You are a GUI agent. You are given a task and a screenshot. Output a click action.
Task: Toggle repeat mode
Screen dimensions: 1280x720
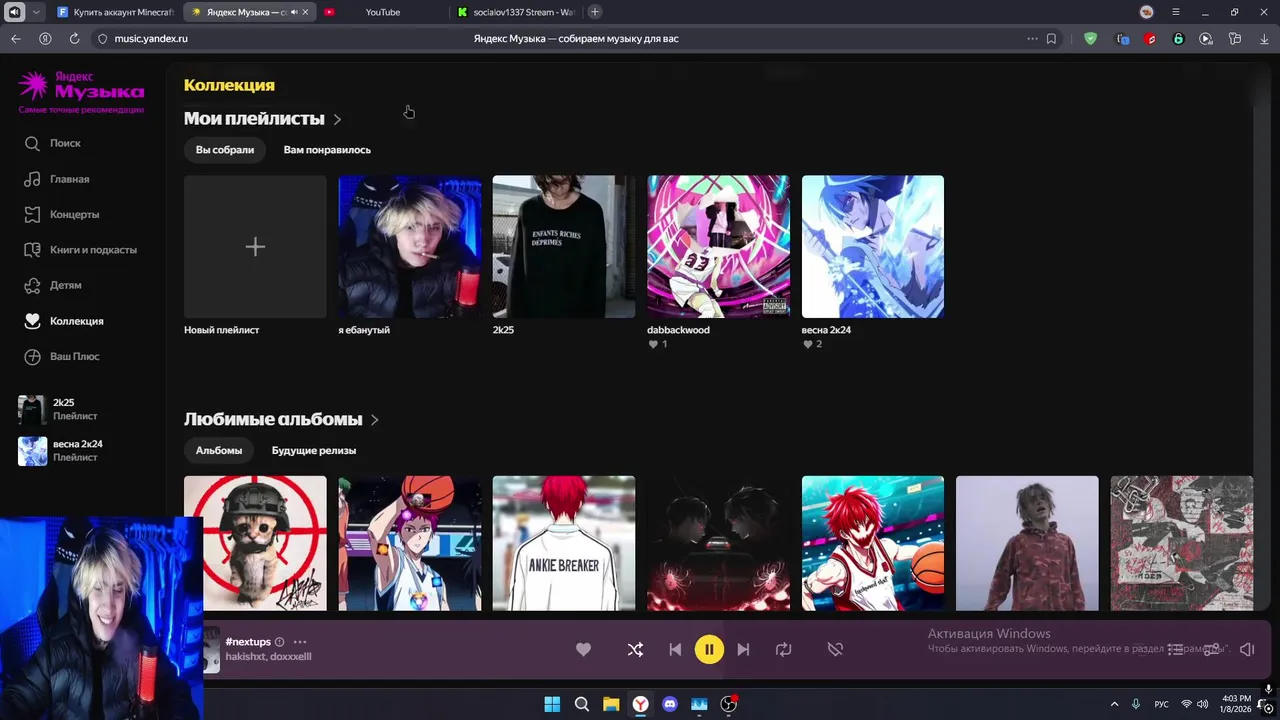pos(783,649)
